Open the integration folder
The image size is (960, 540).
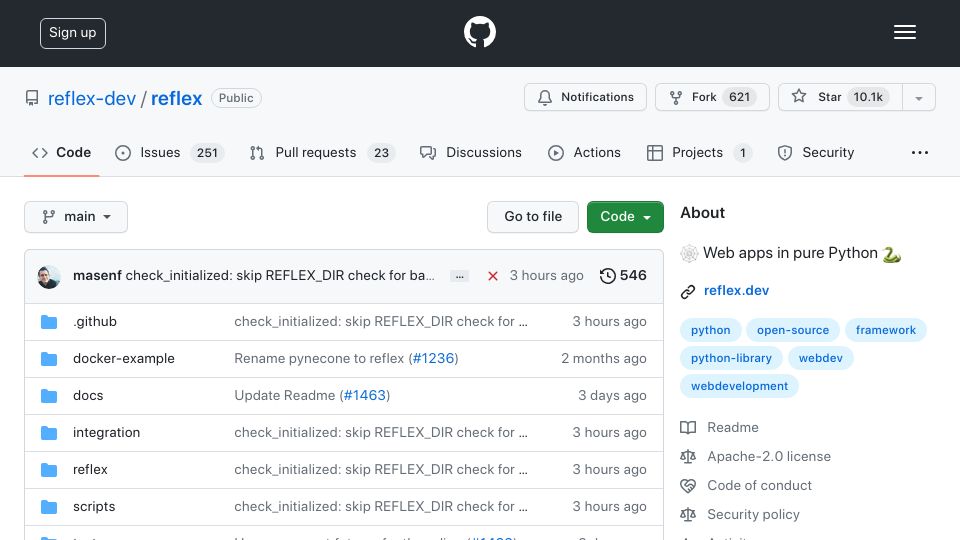pyautogui.click(x=107, y=432)
